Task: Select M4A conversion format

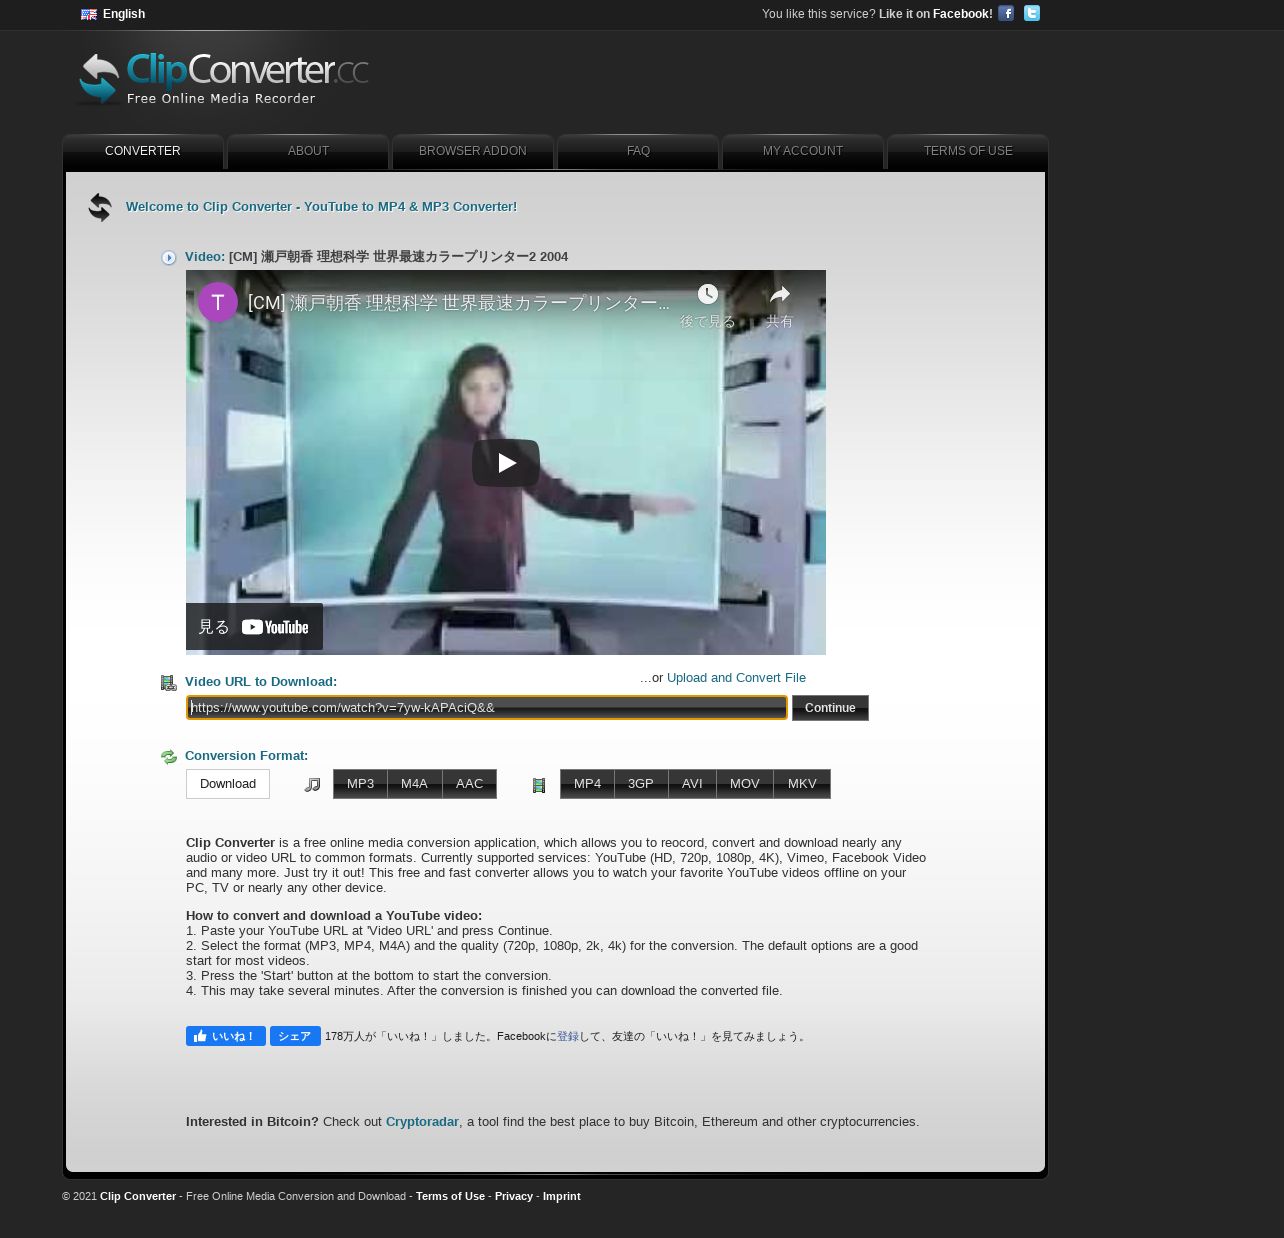Action: tap(414, 784)
